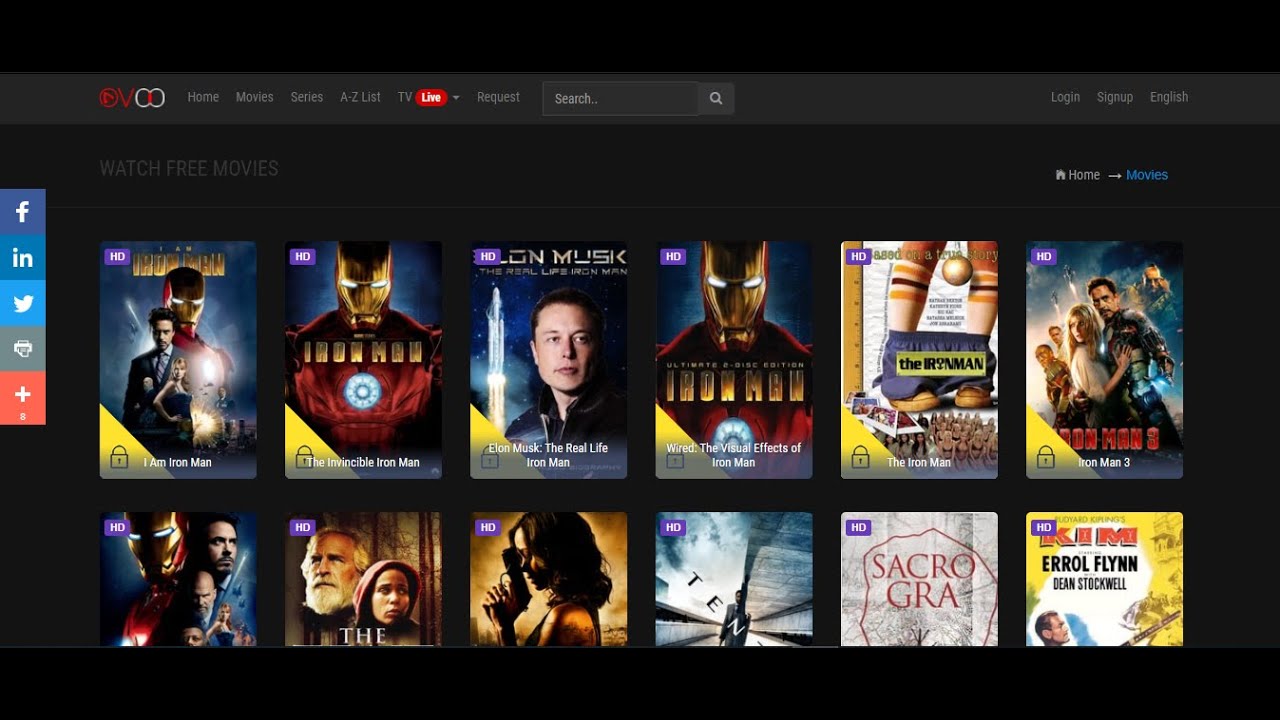Click the search magnifier button

(716, 98)
